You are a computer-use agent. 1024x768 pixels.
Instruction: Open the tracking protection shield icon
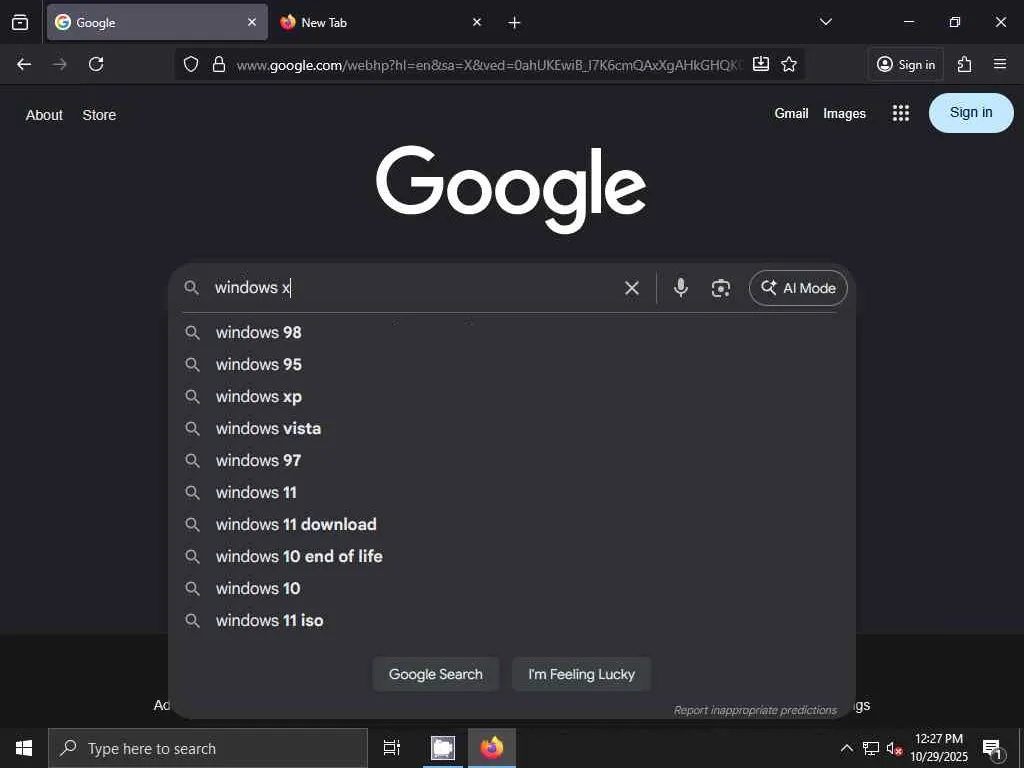pos(191,64)
